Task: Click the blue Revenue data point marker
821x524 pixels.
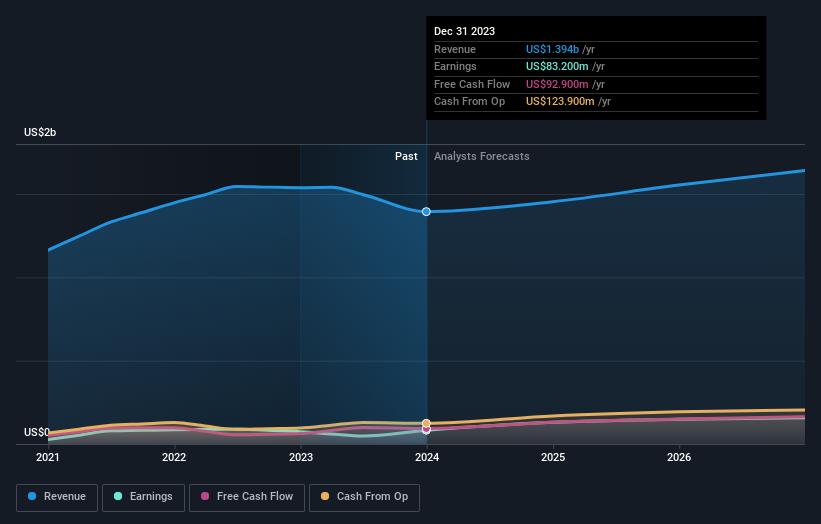Action: [x=426, y=211]
